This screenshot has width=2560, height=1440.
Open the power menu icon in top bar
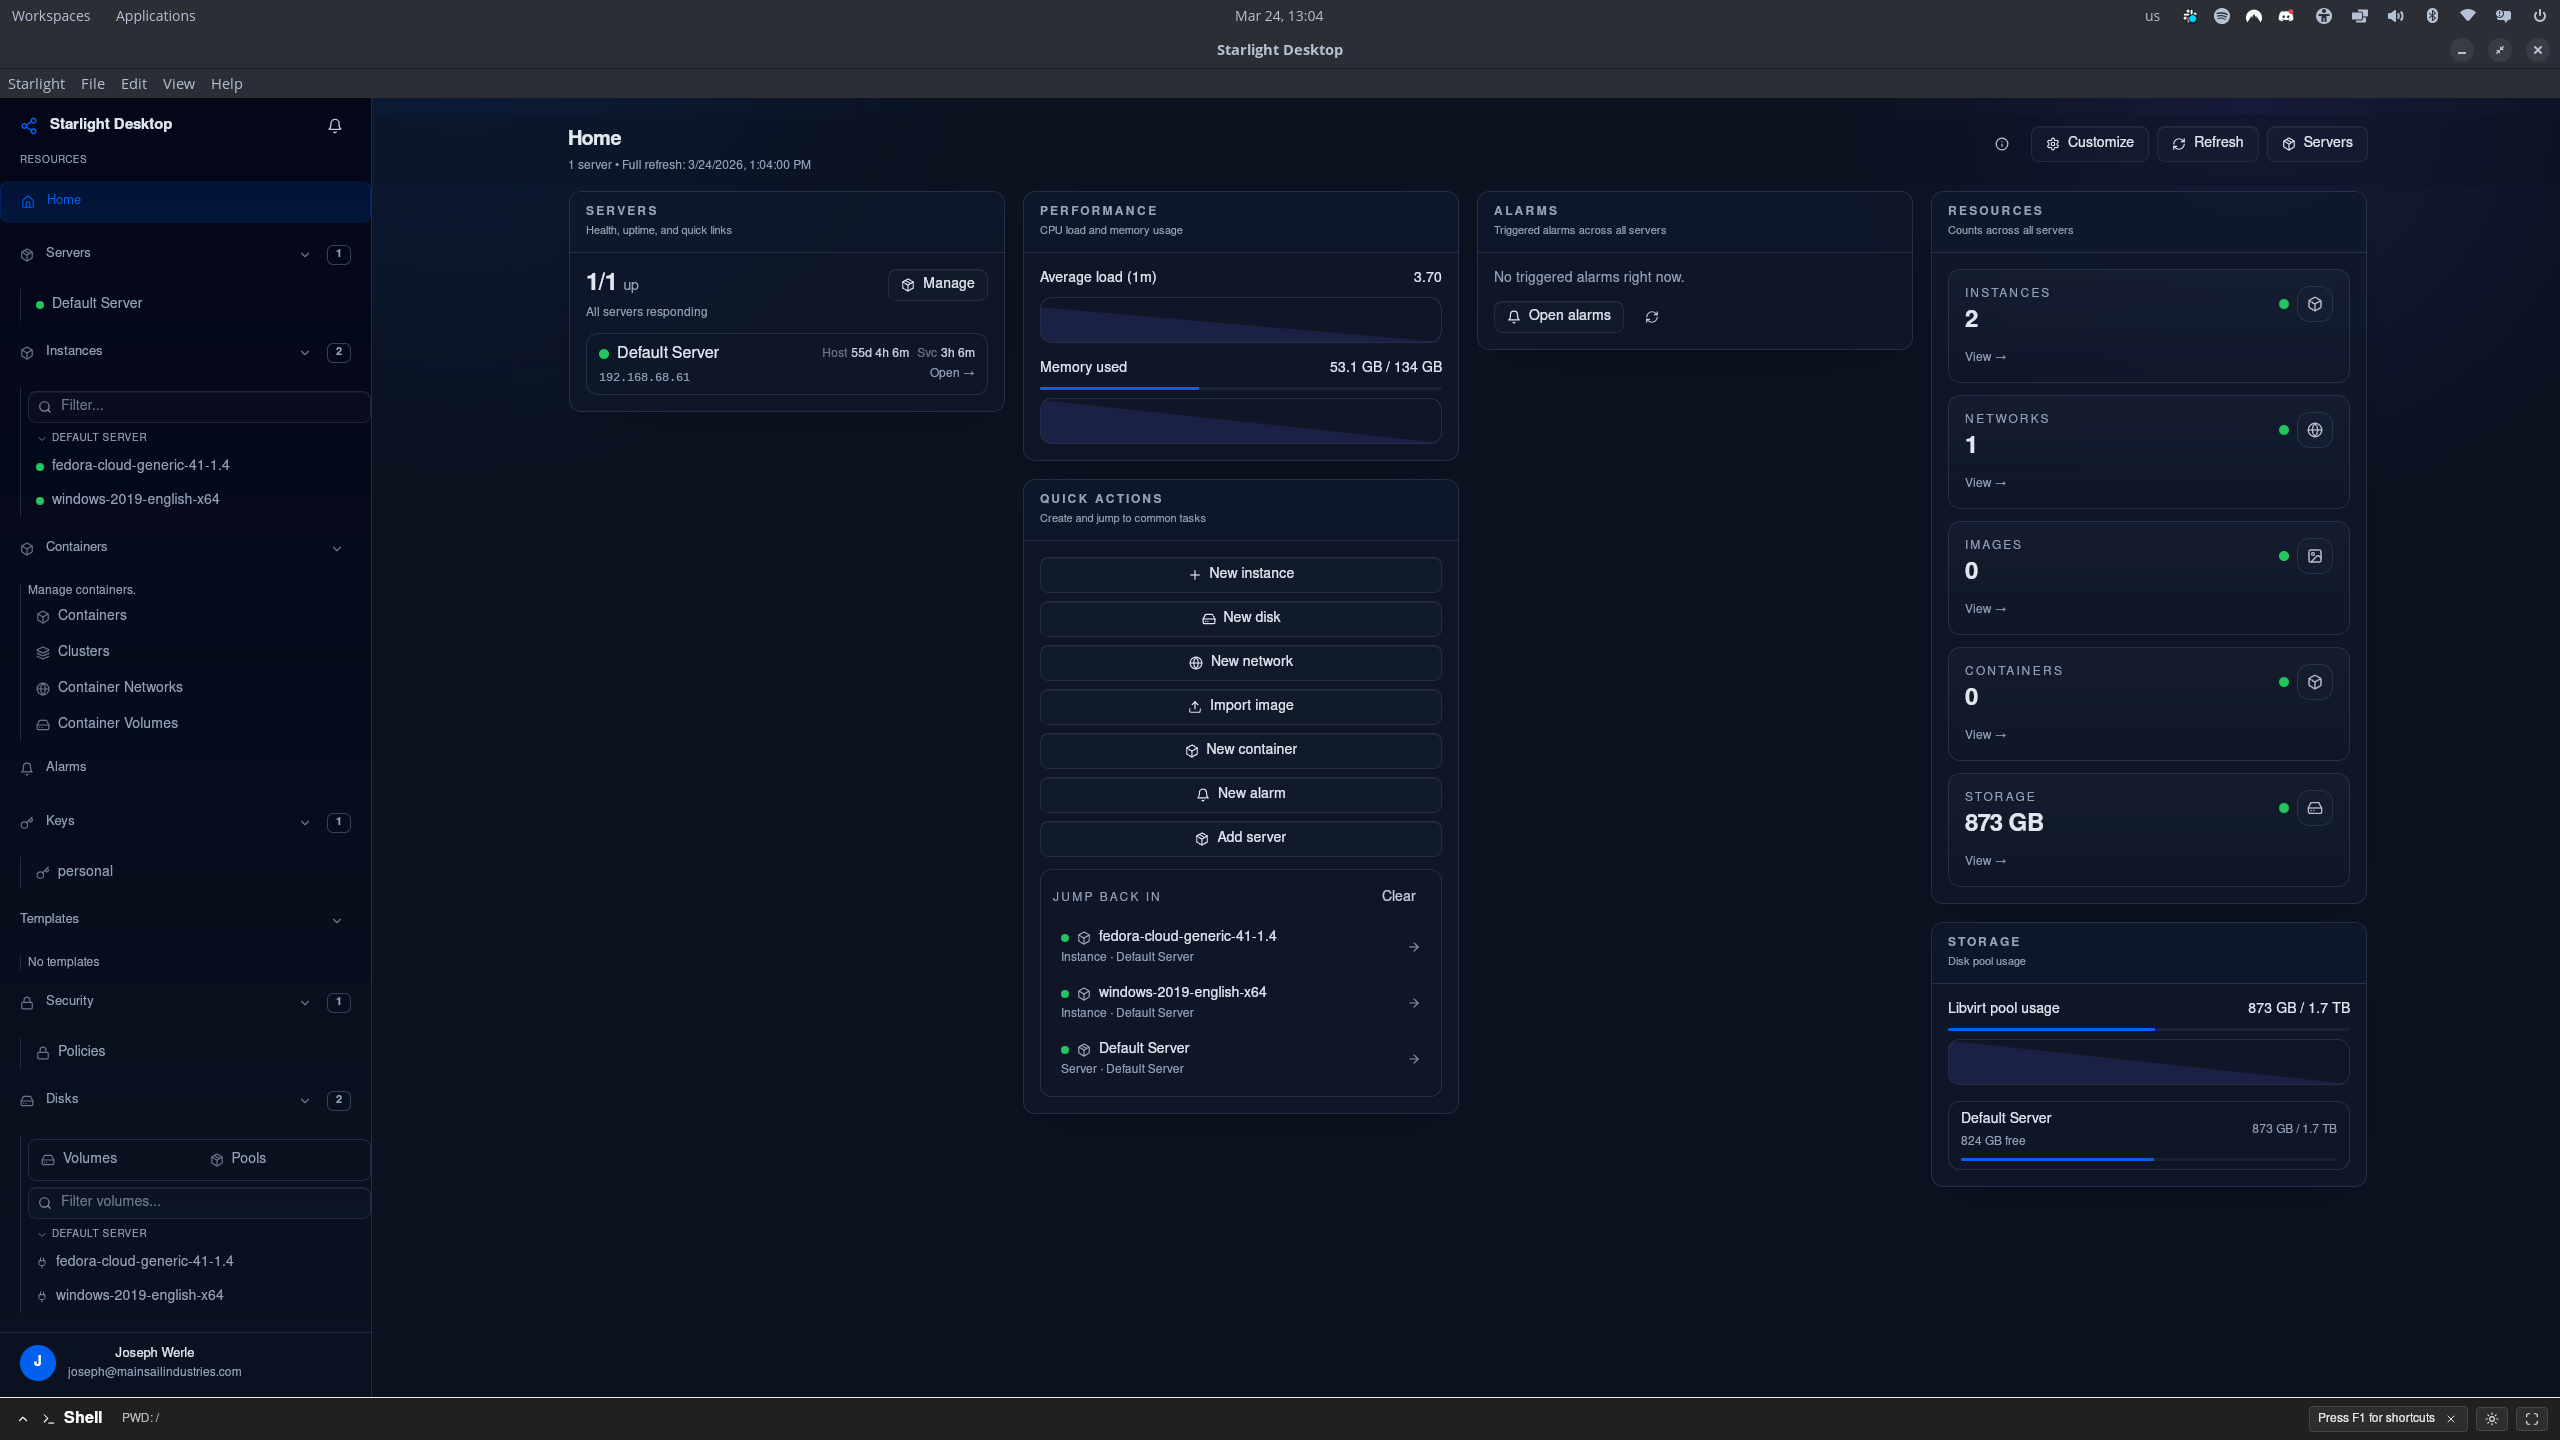(2539, 16)
